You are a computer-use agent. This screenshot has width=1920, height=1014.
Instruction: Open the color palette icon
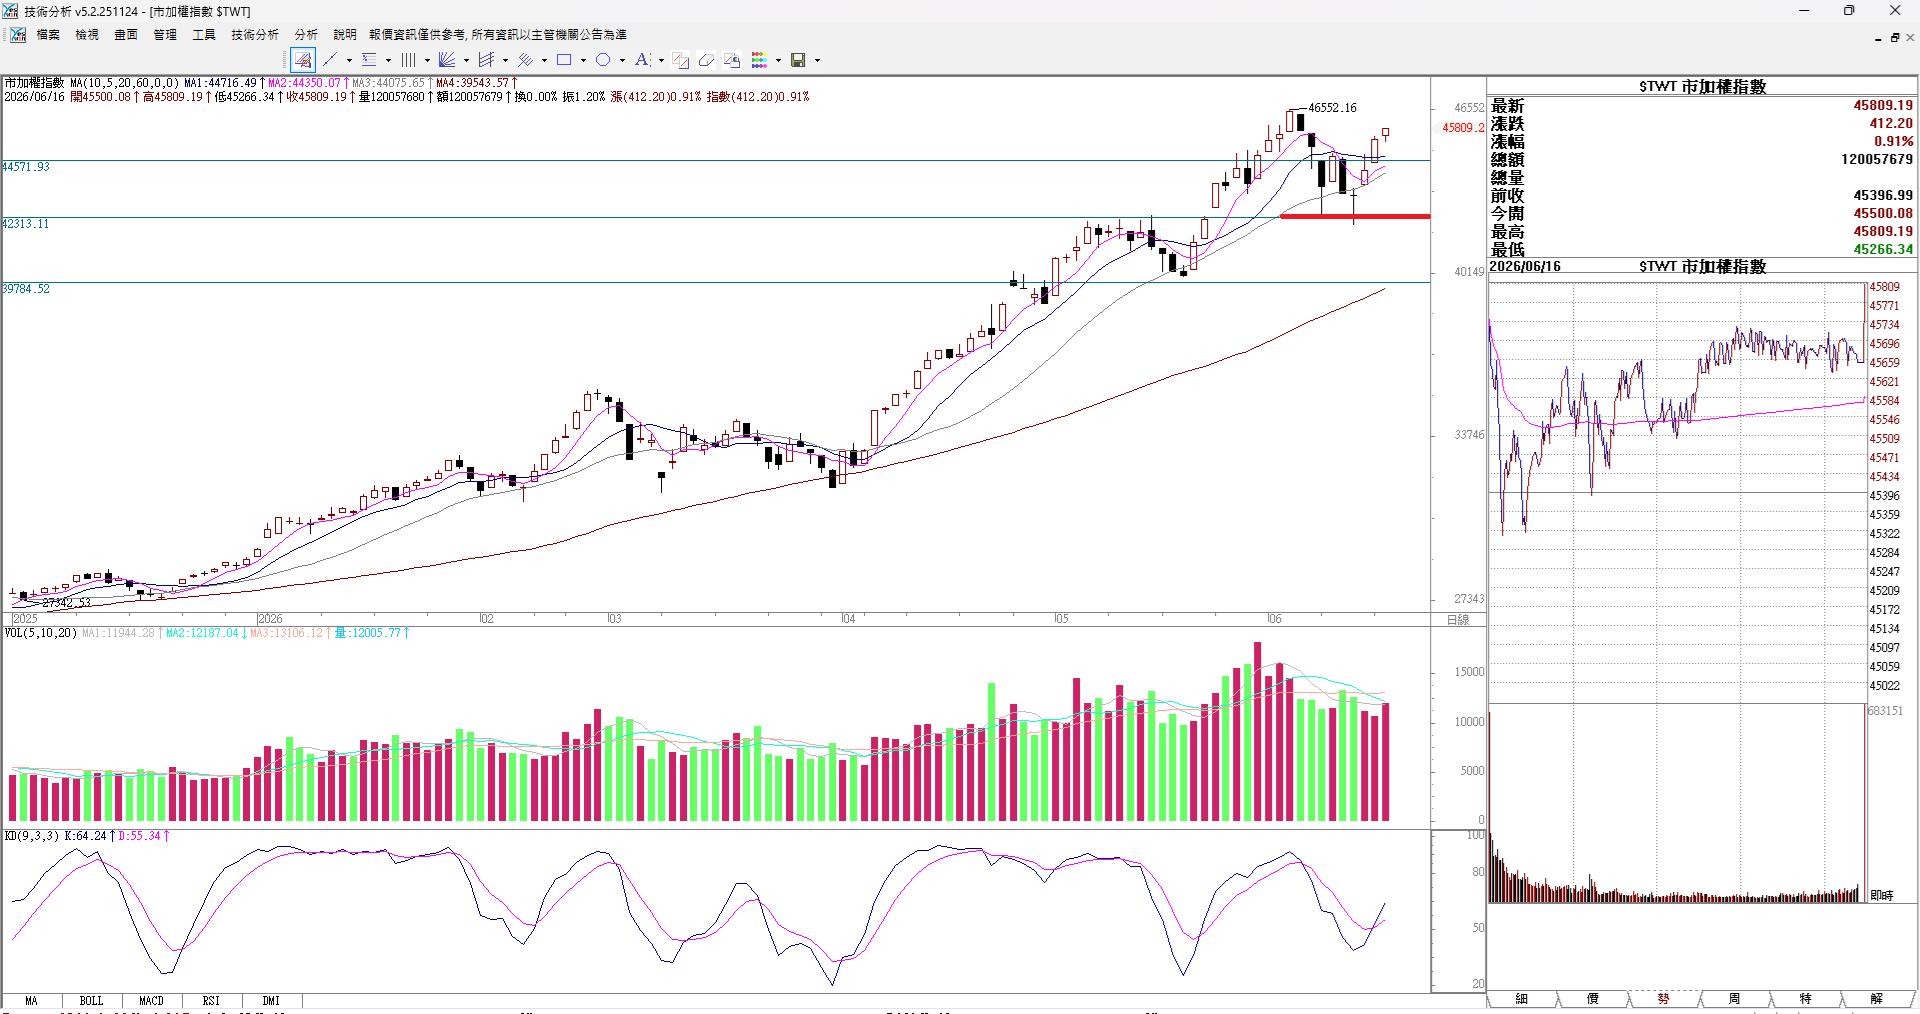tap(759, 60)
